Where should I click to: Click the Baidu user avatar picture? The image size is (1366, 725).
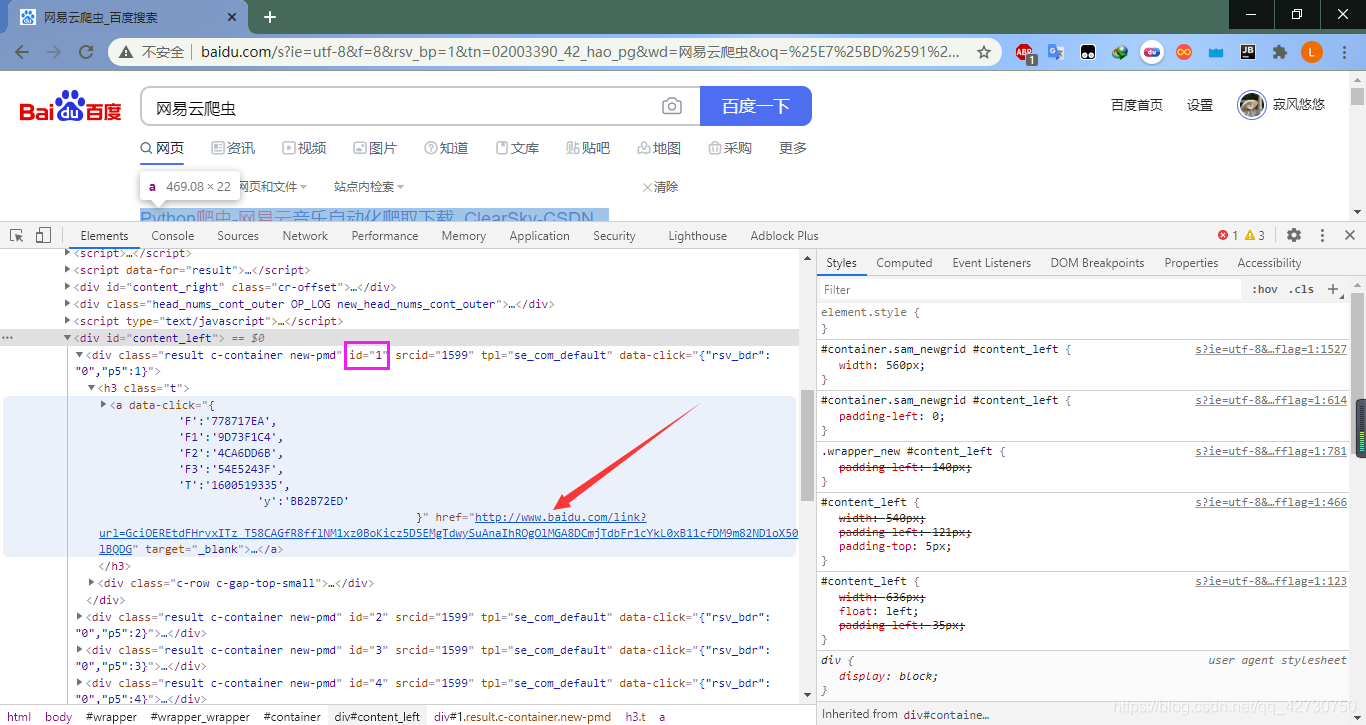click(x=1252, y=104)
